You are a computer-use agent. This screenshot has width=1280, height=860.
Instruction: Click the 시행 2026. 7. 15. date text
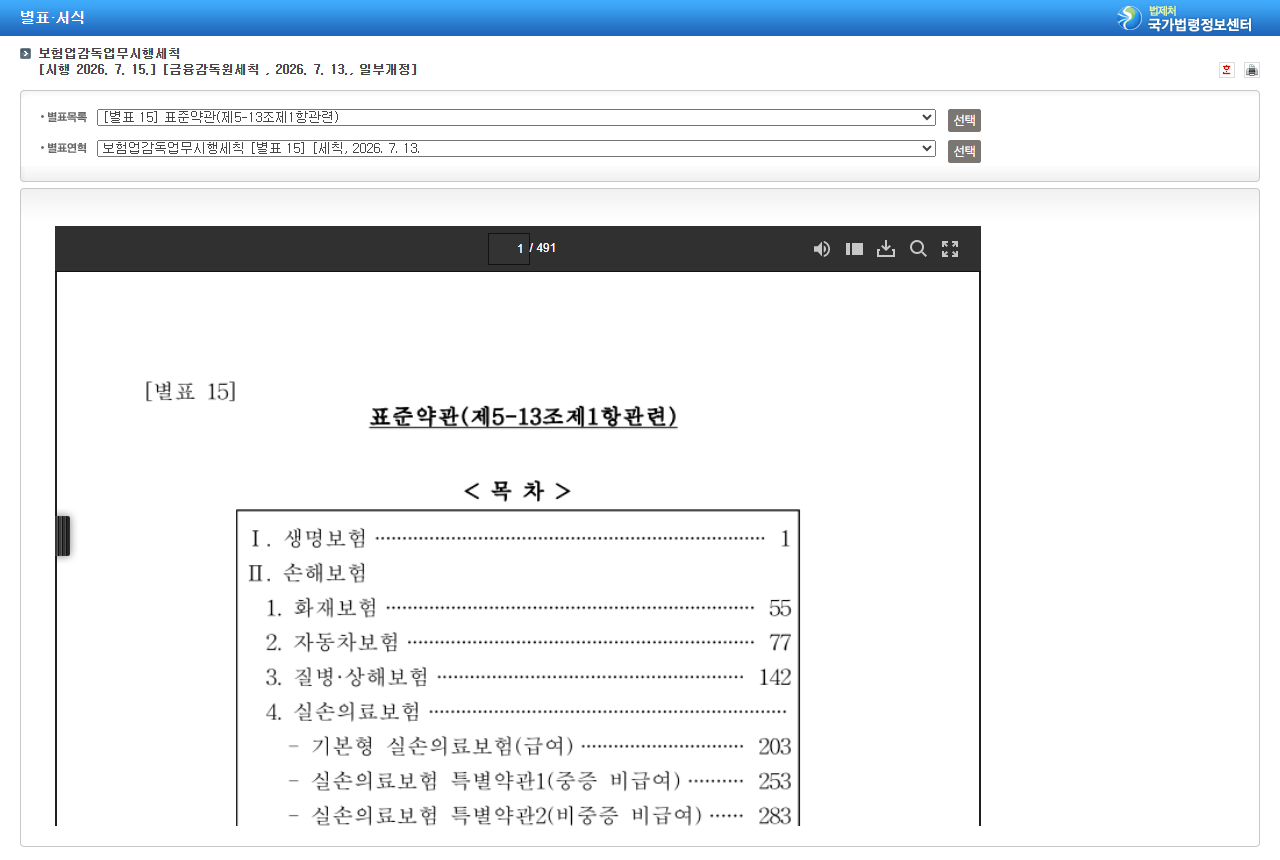tap(97, 70)
